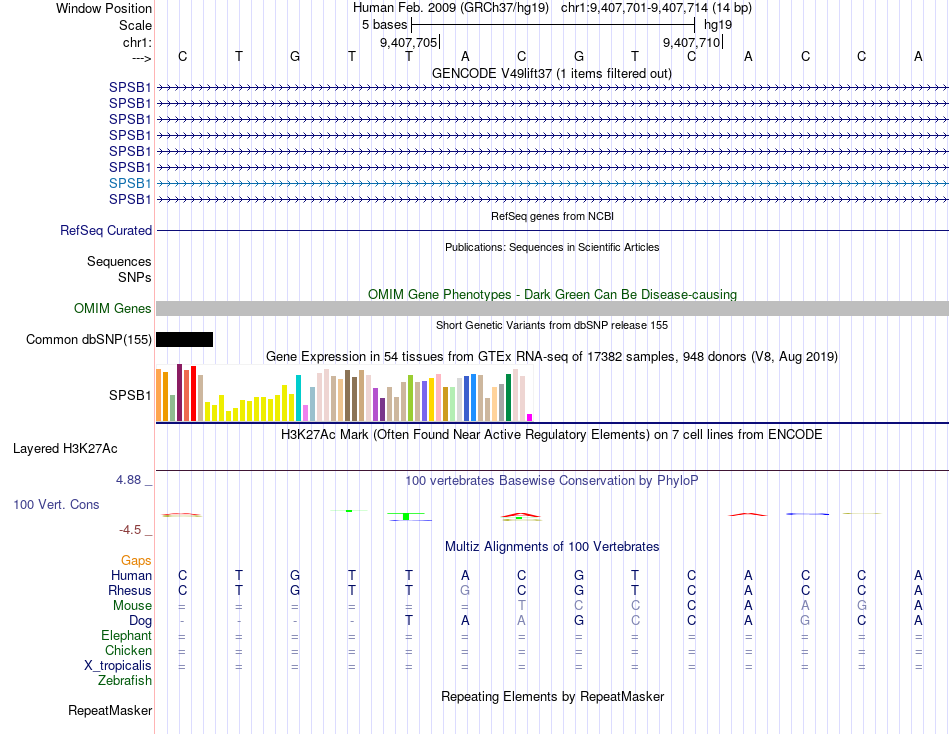Open the RefSeq genes from NCBI title
The height and width of the screenshot is (734, 950).
pyautogui.click(x=552, y=216)
